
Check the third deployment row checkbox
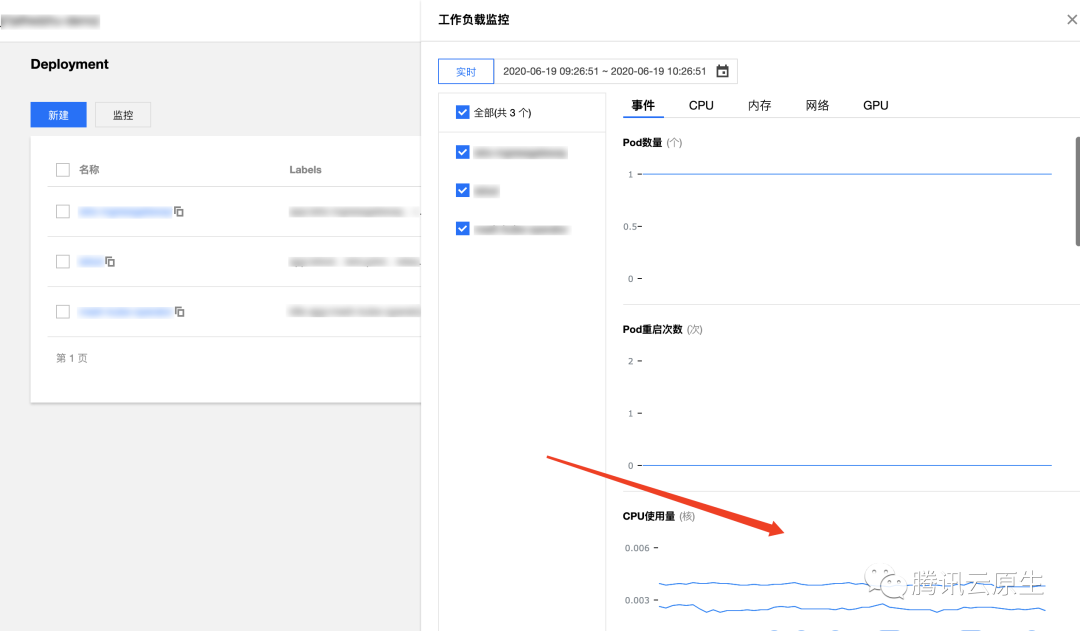[x=63, y=312]
